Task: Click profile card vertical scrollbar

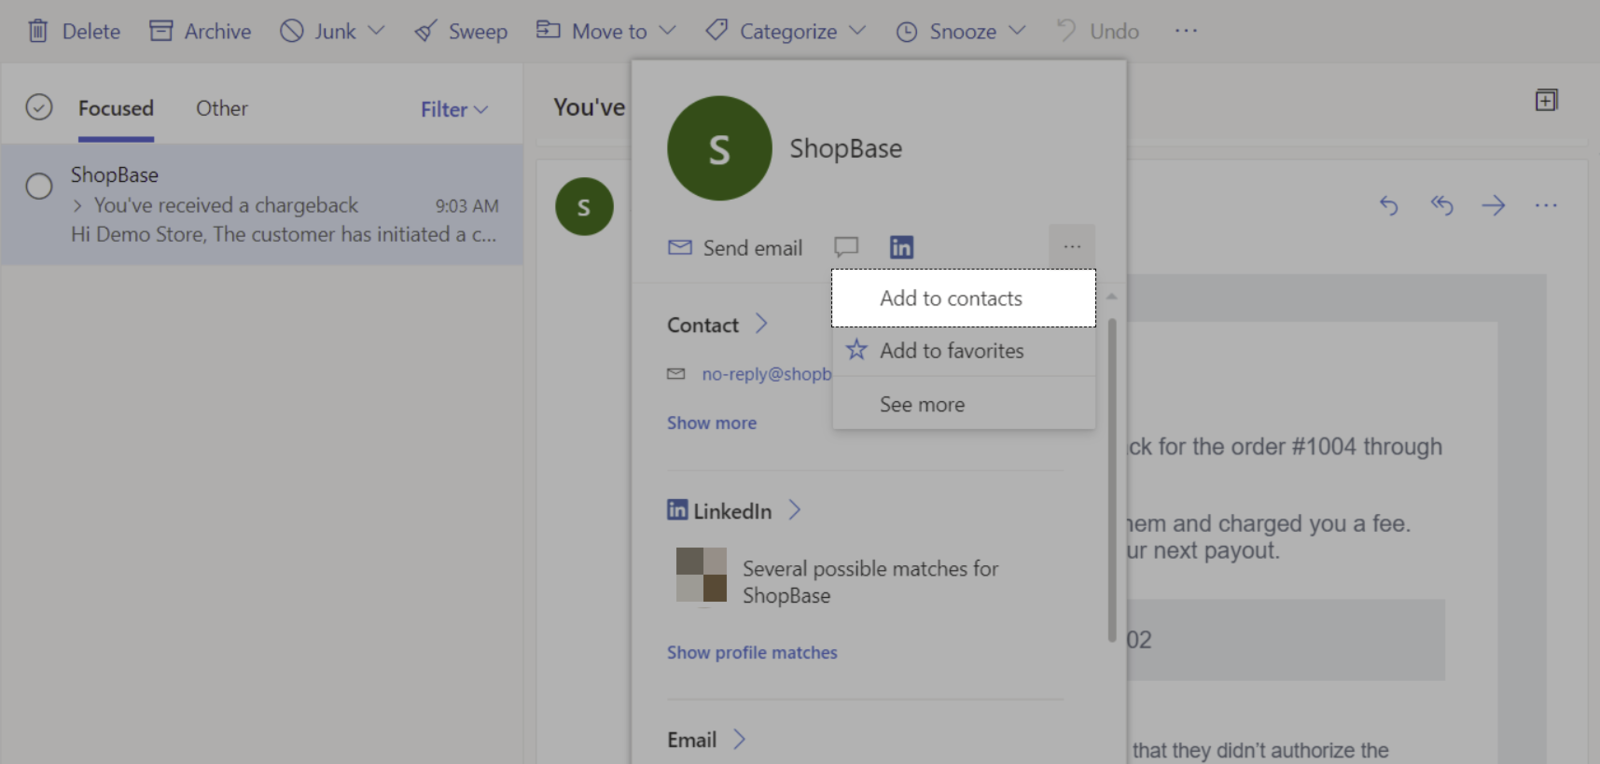Action: click(x=1111, y=480)
